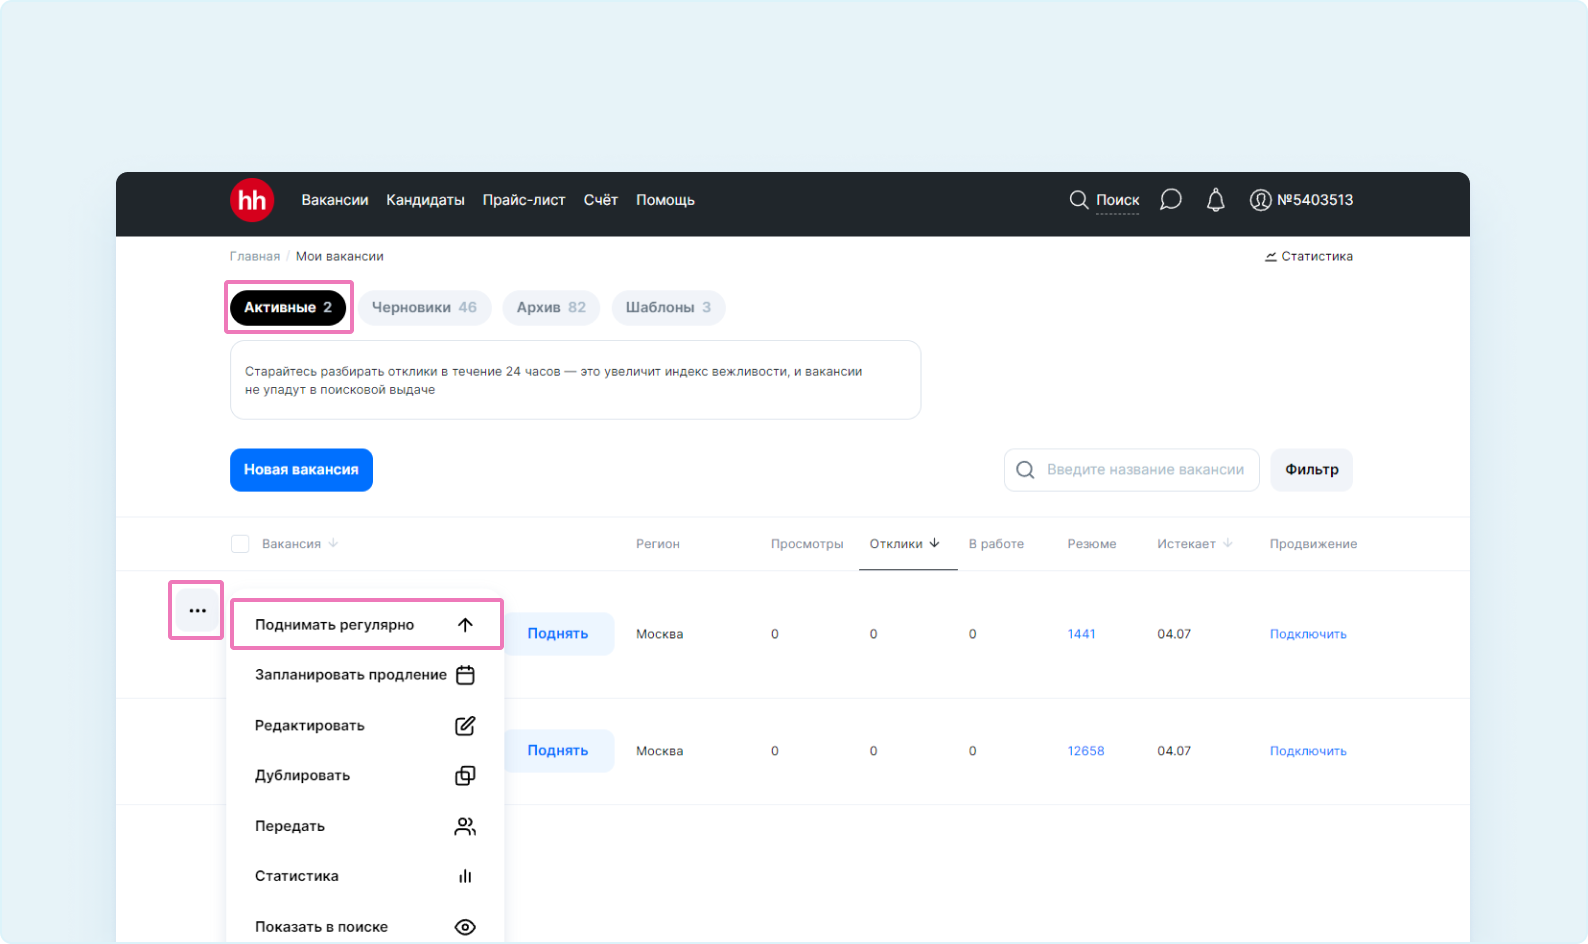This screenshot has width=1588, height=944.
Task: Click the В работе column header
Action: click(x=996, y=544)
